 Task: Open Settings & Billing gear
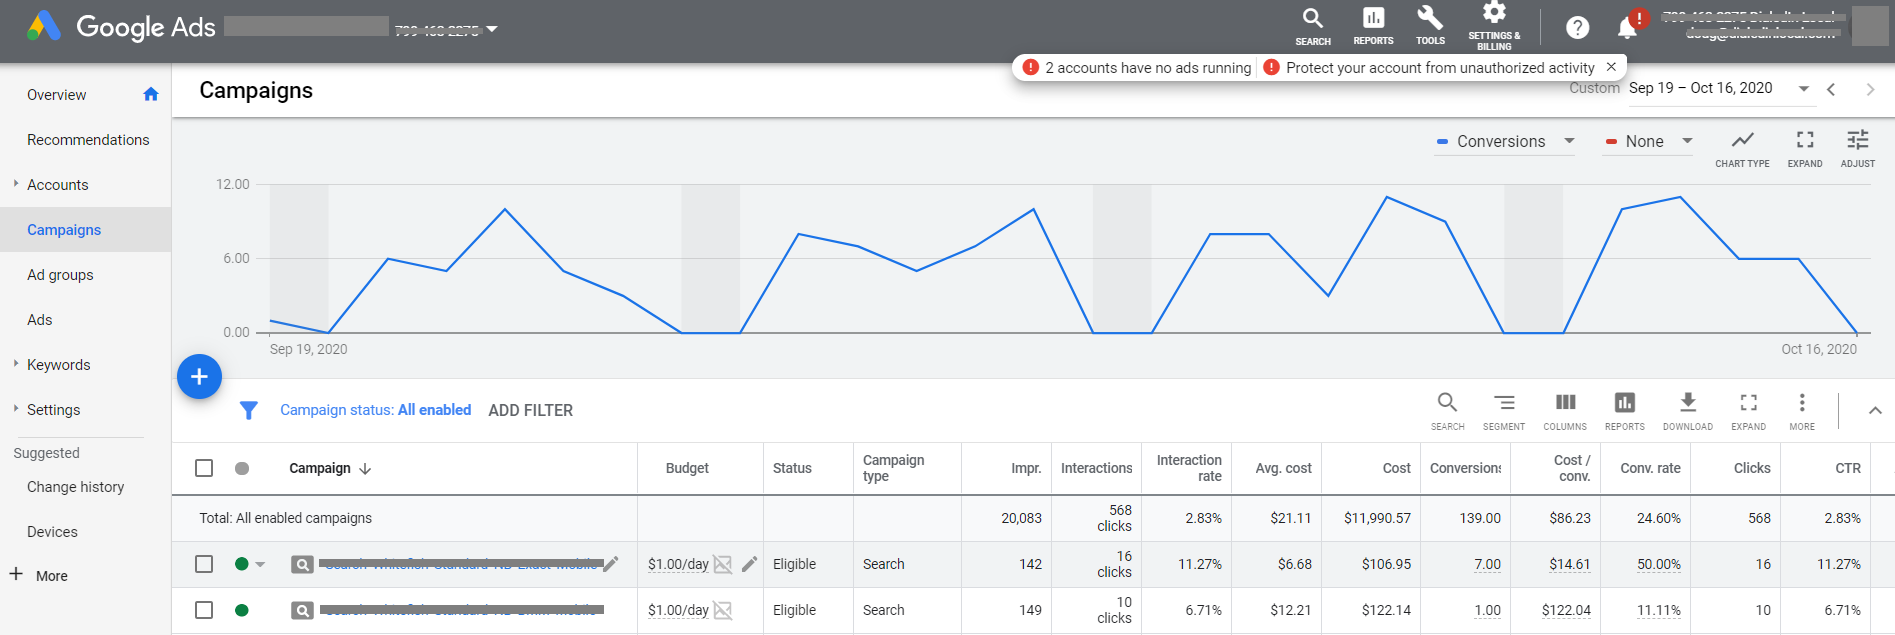[x=1494, y=25]
